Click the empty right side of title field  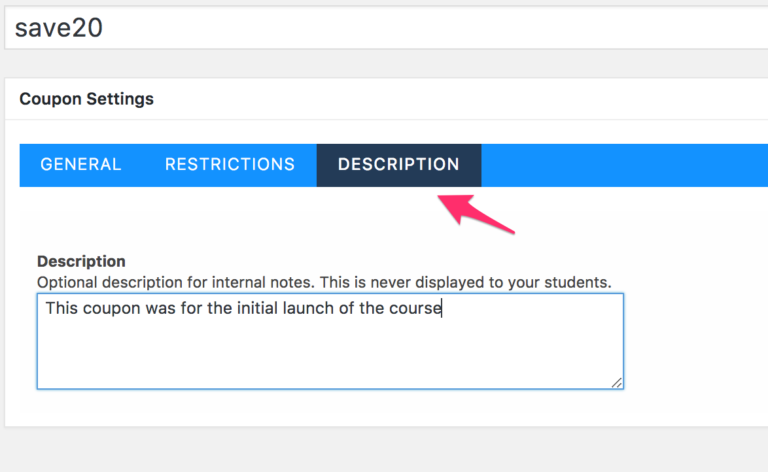pyautogui.click(x=500, y=28)
